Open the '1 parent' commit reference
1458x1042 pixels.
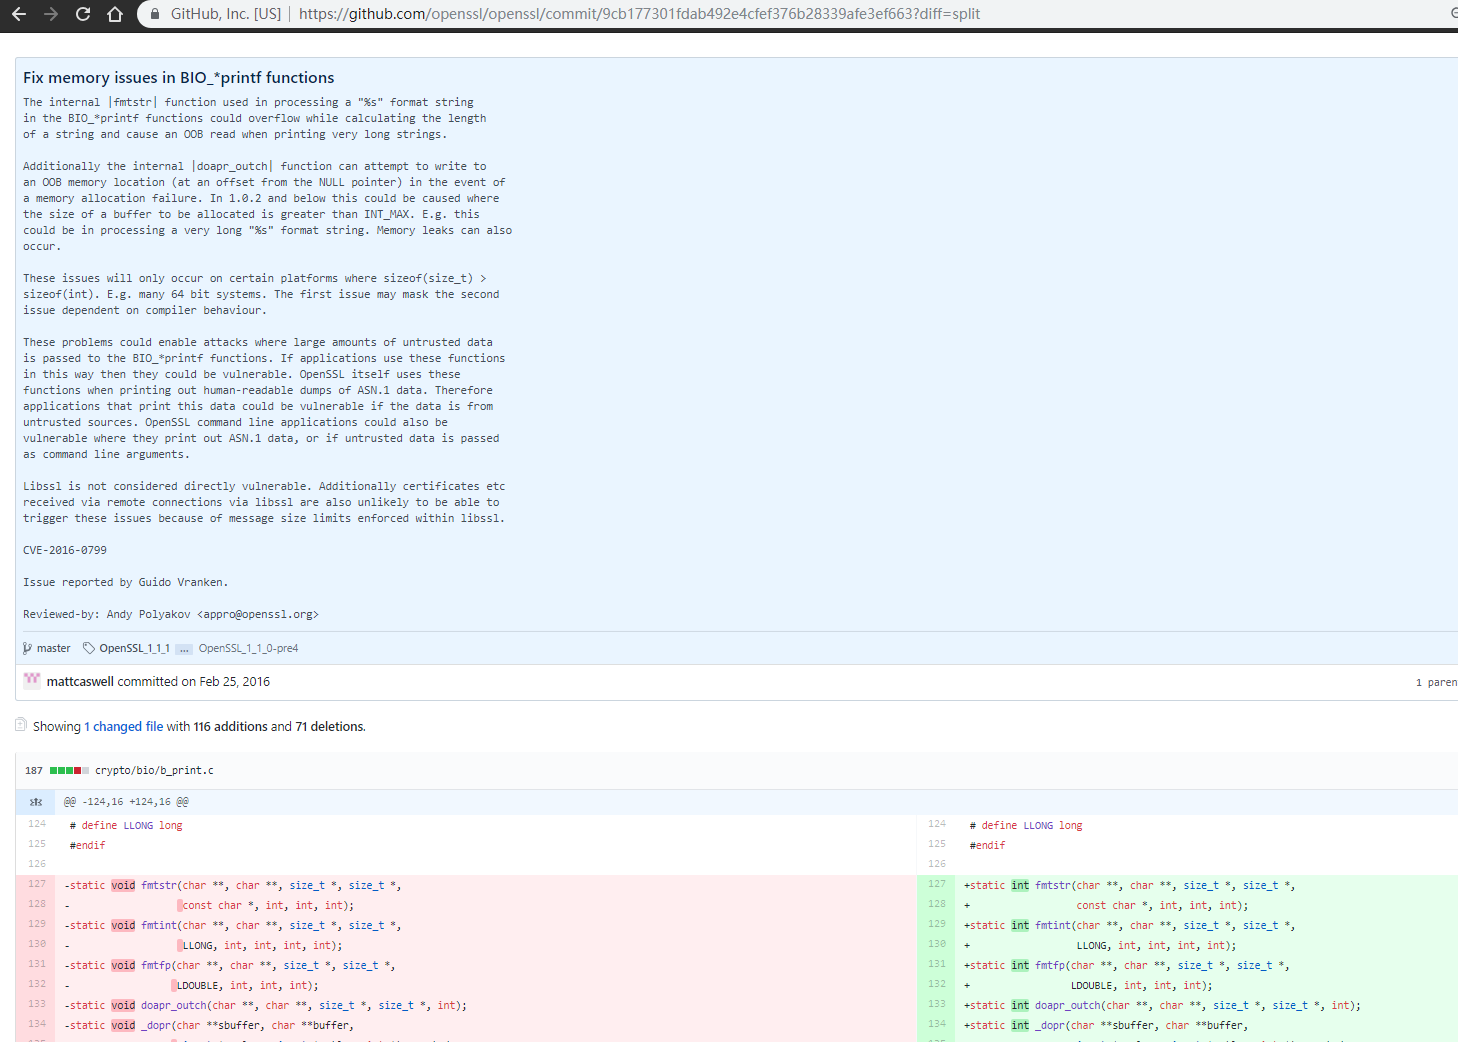(x=1437, y=682)
